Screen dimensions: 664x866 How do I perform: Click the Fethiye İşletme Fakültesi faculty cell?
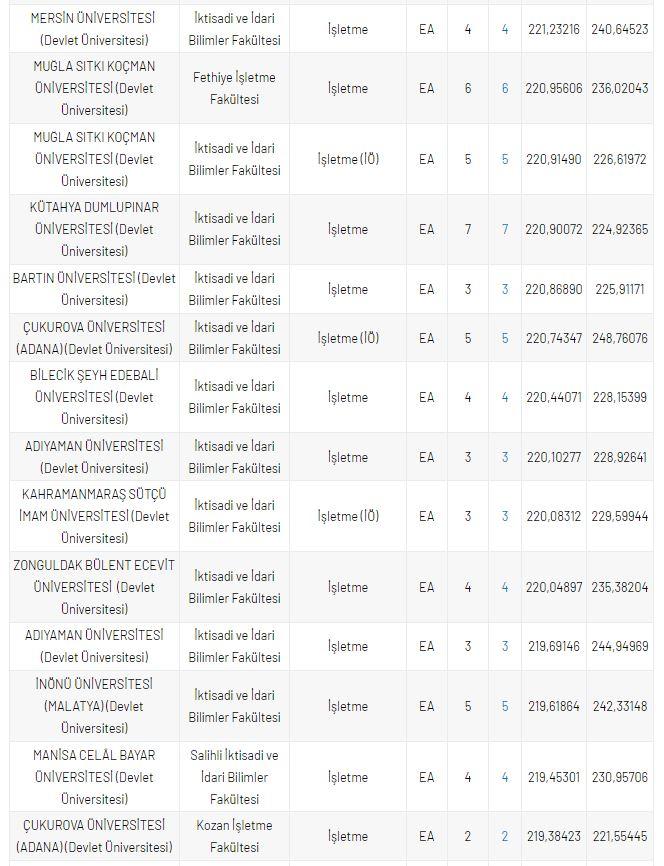coord(235,89)
